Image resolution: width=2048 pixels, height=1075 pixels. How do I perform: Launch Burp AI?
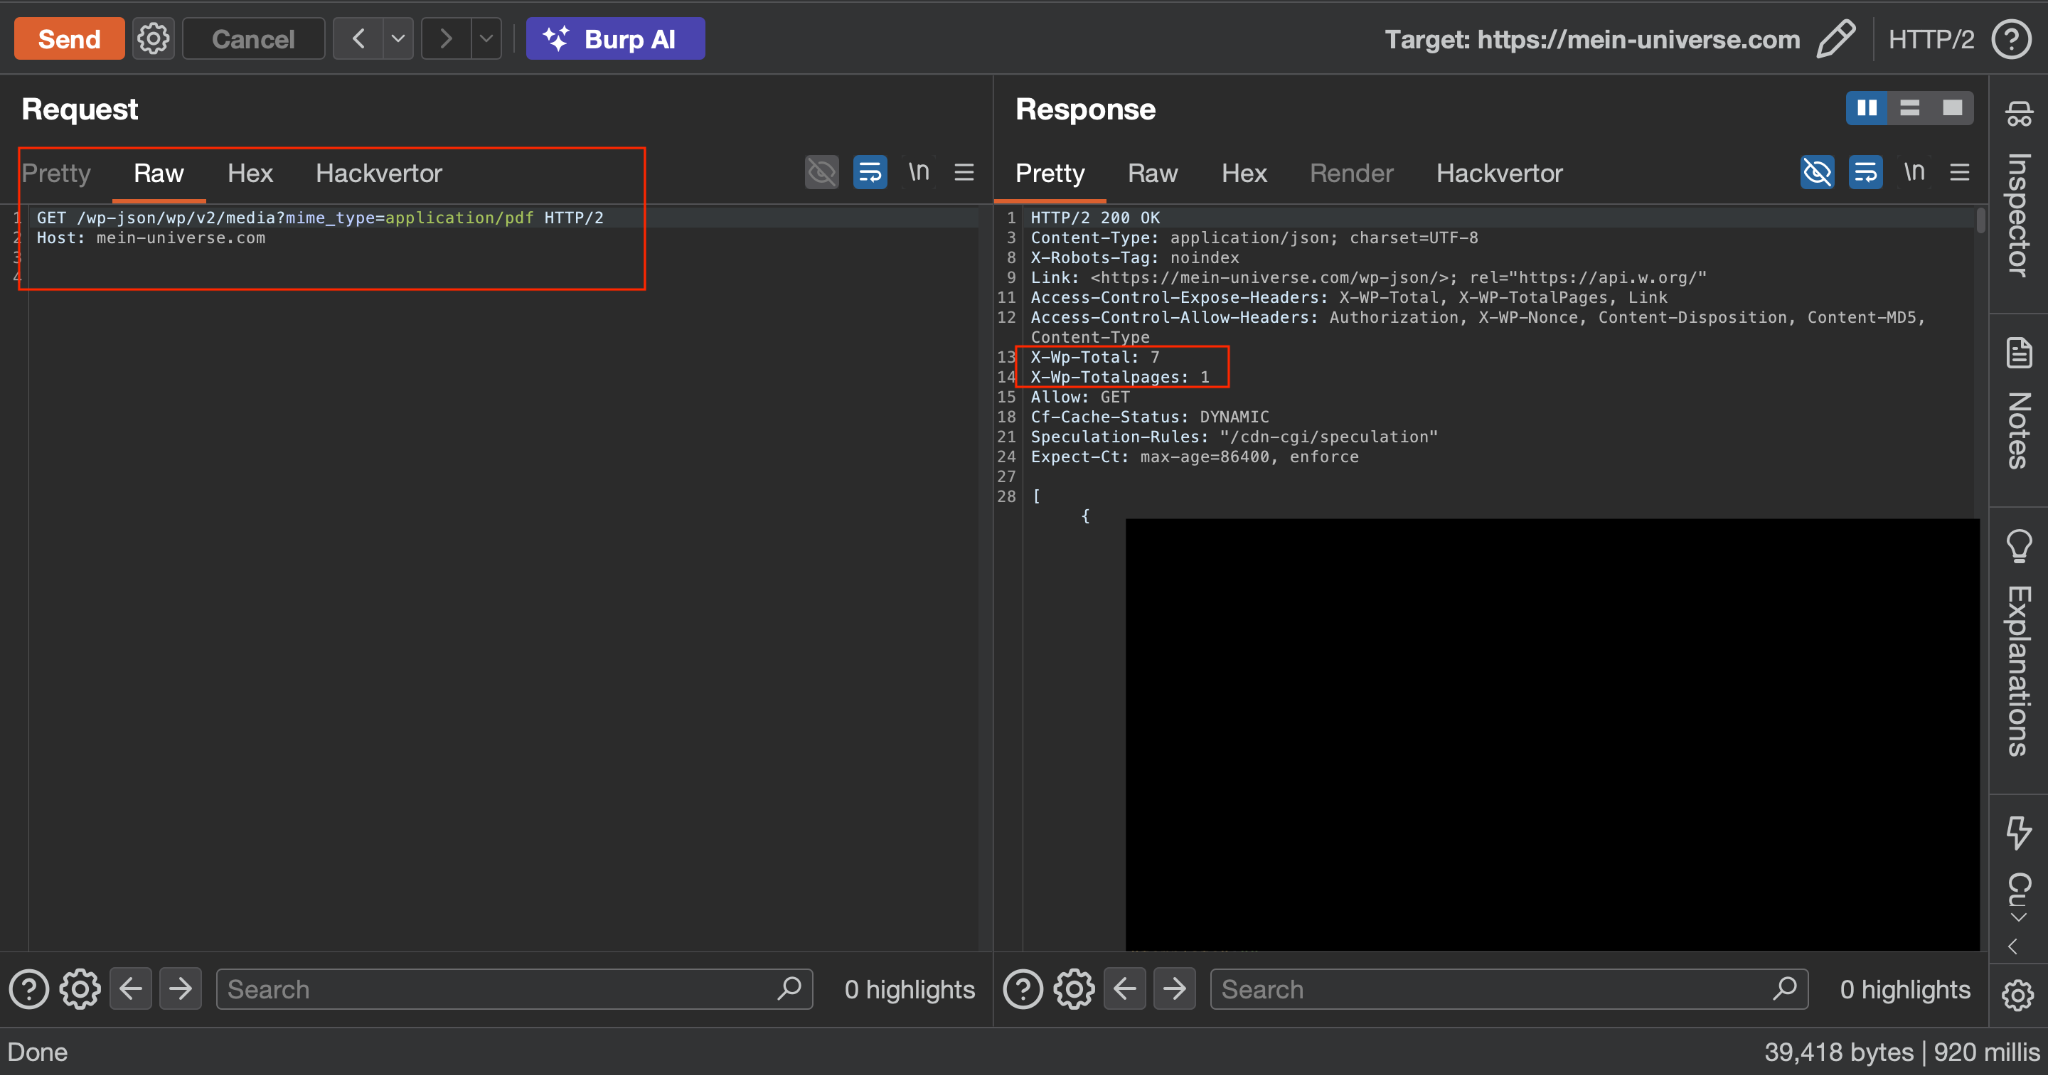click(x=615, y=39)
